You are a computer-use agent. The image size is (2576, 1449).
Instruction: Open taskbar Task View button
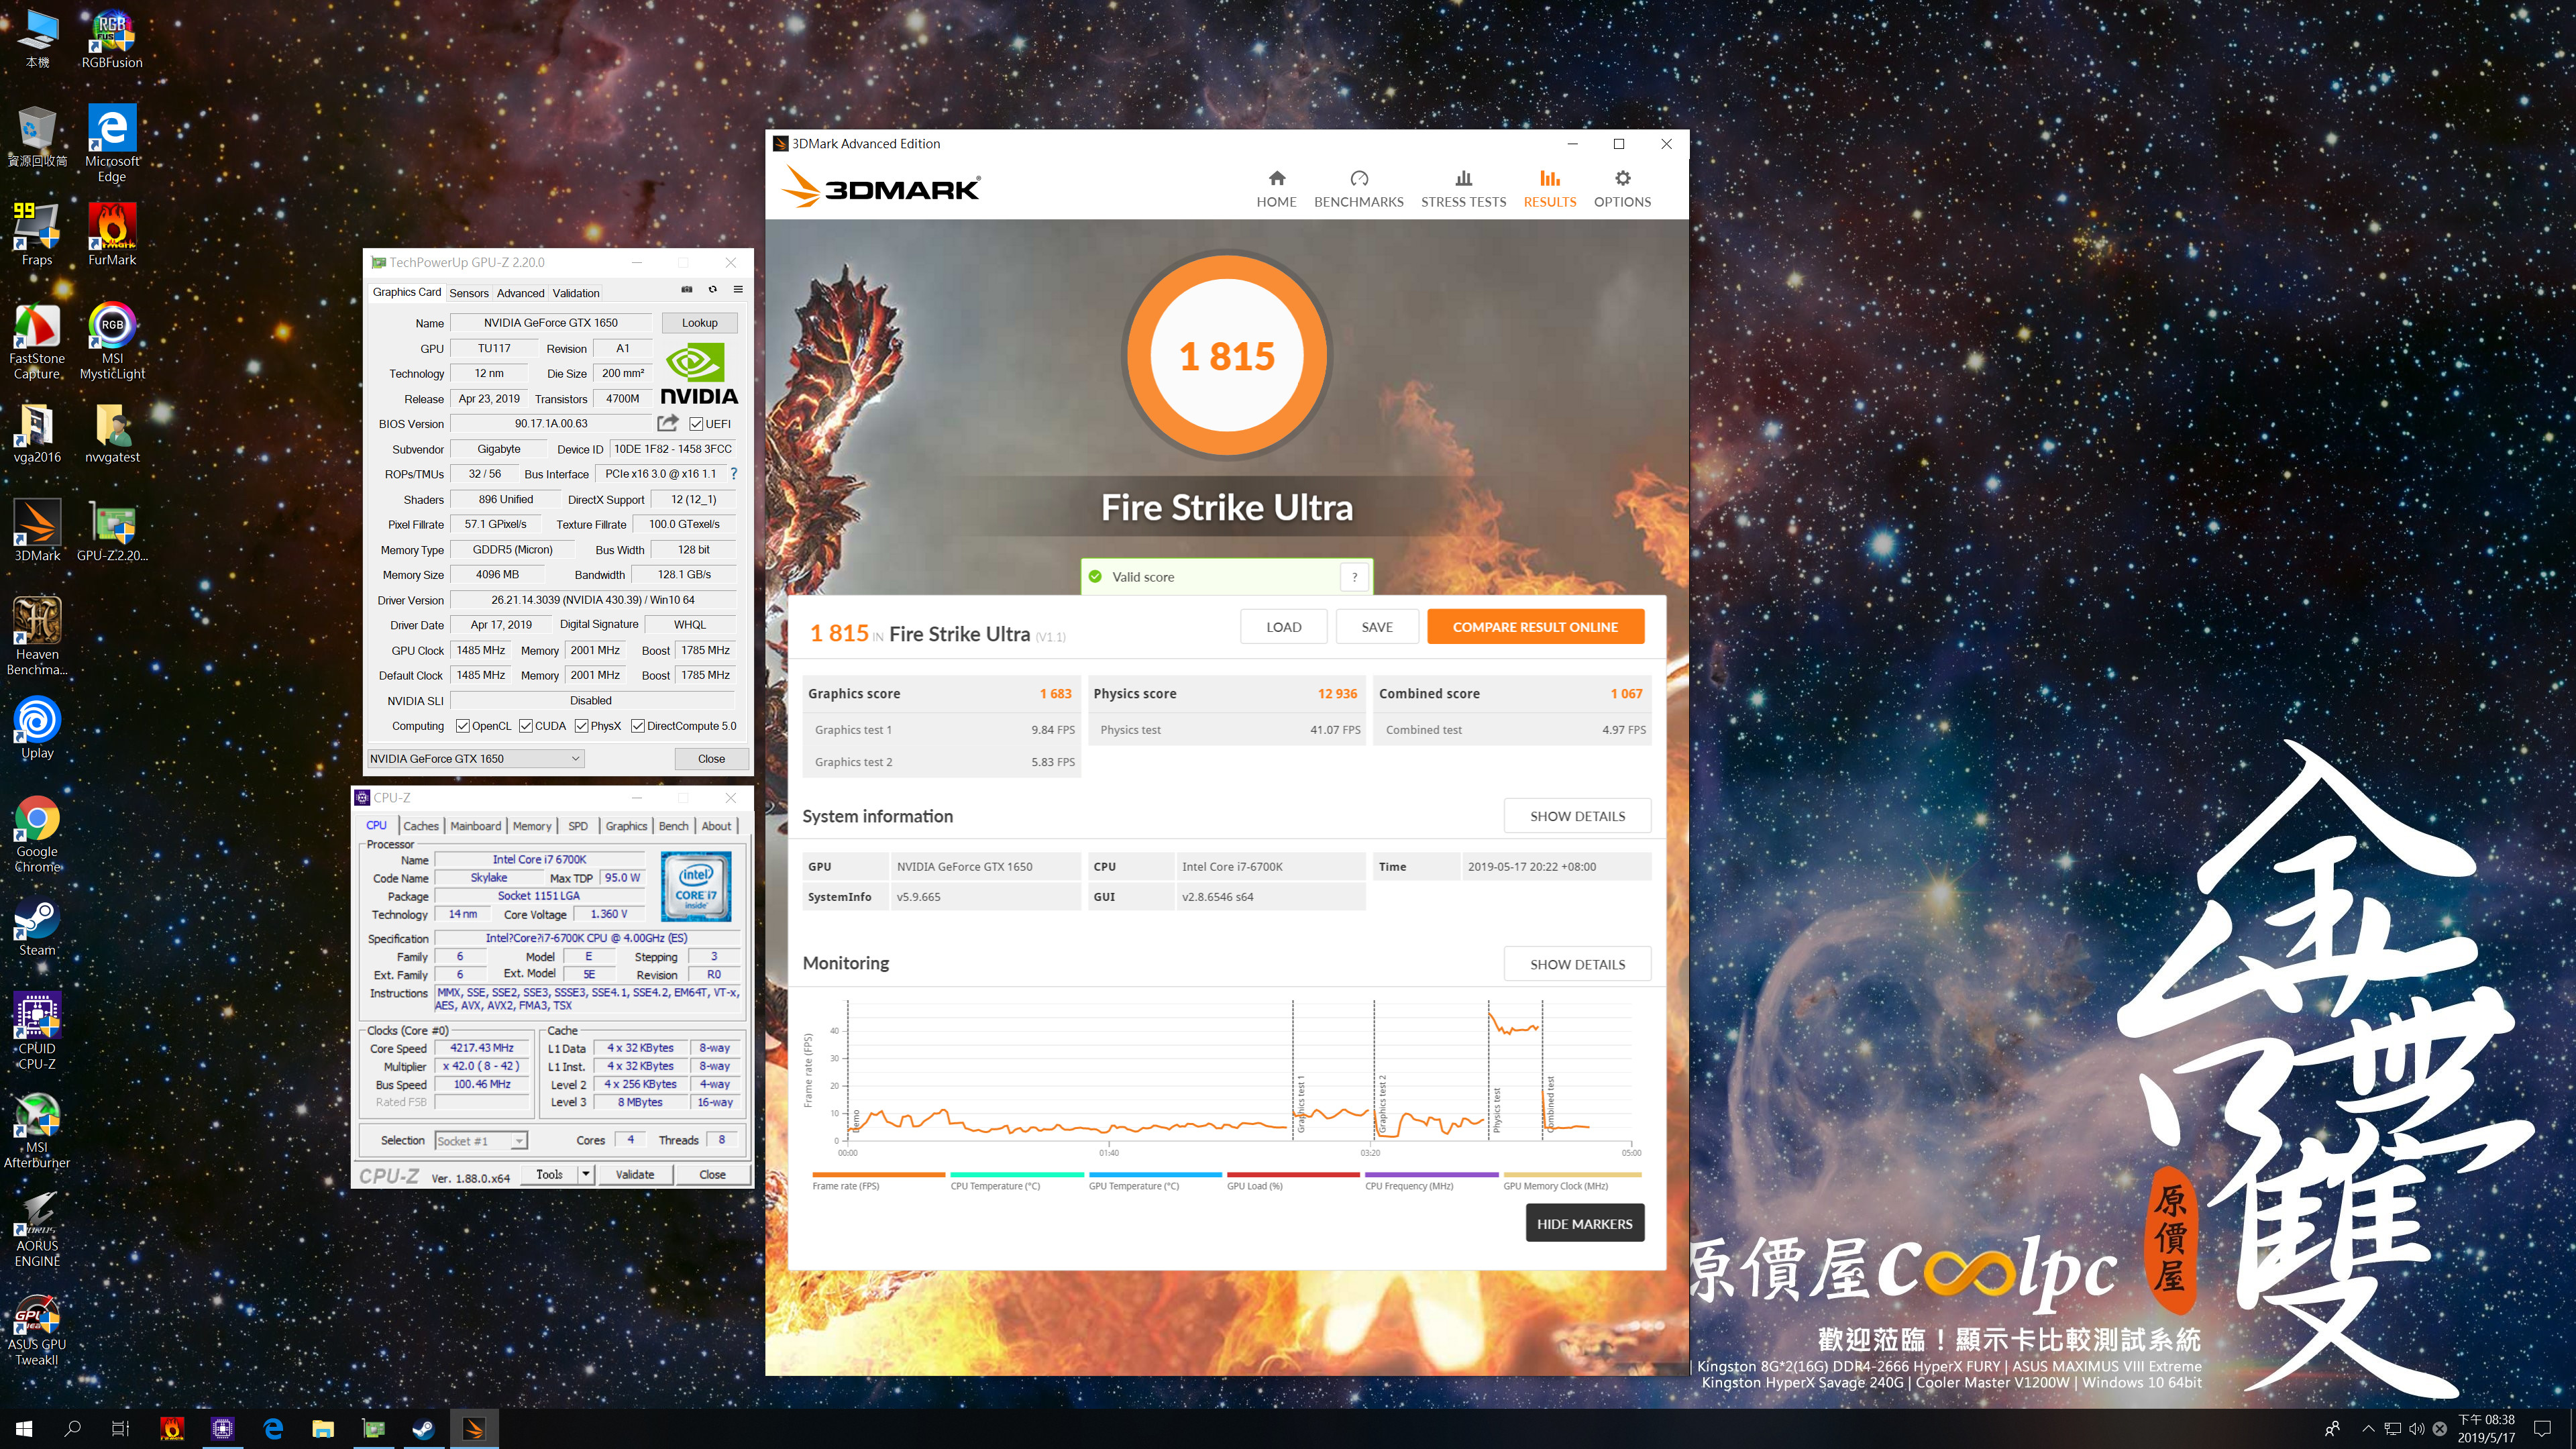coord(120,1429)
